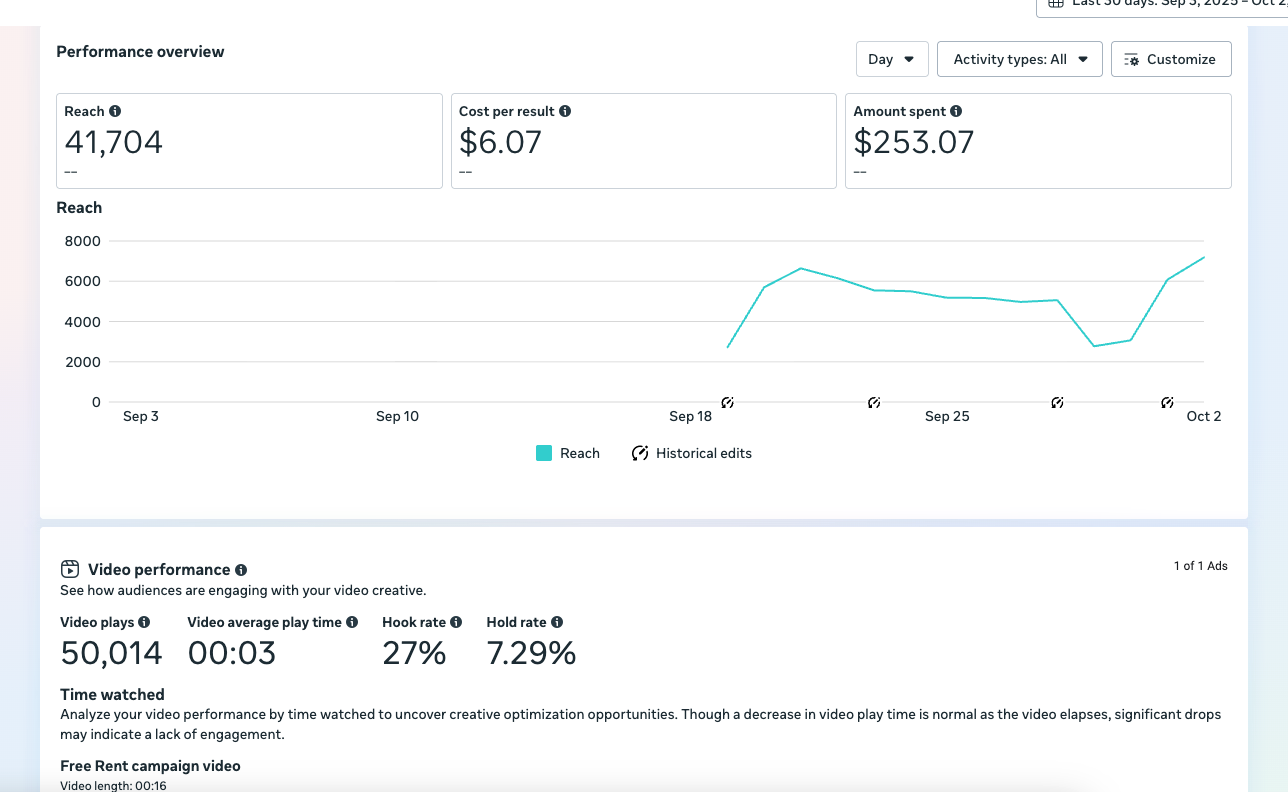Click the Cost per result info icon

tap(565, 112)
